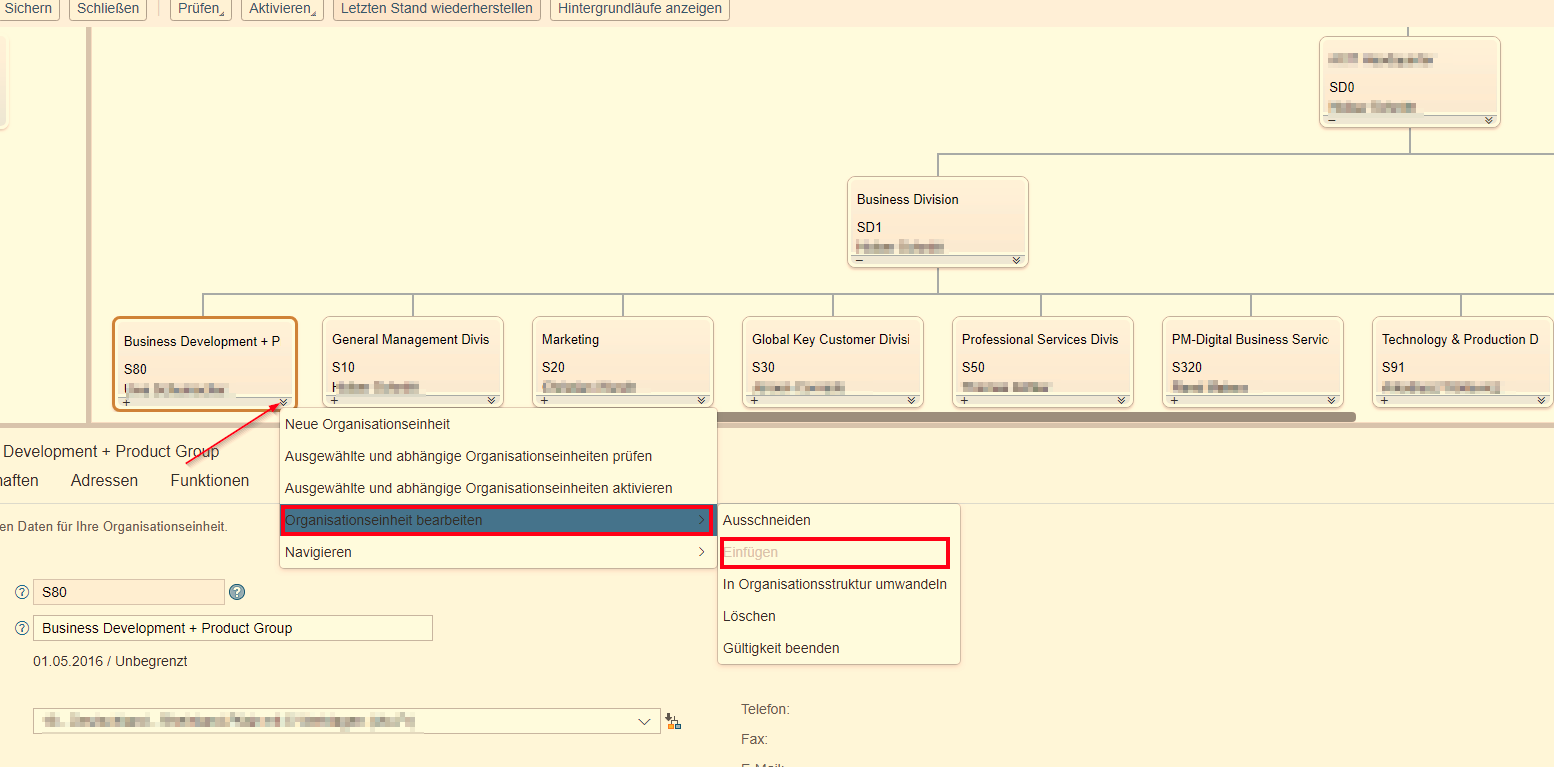Click the Fax: label

coord(754,739)
